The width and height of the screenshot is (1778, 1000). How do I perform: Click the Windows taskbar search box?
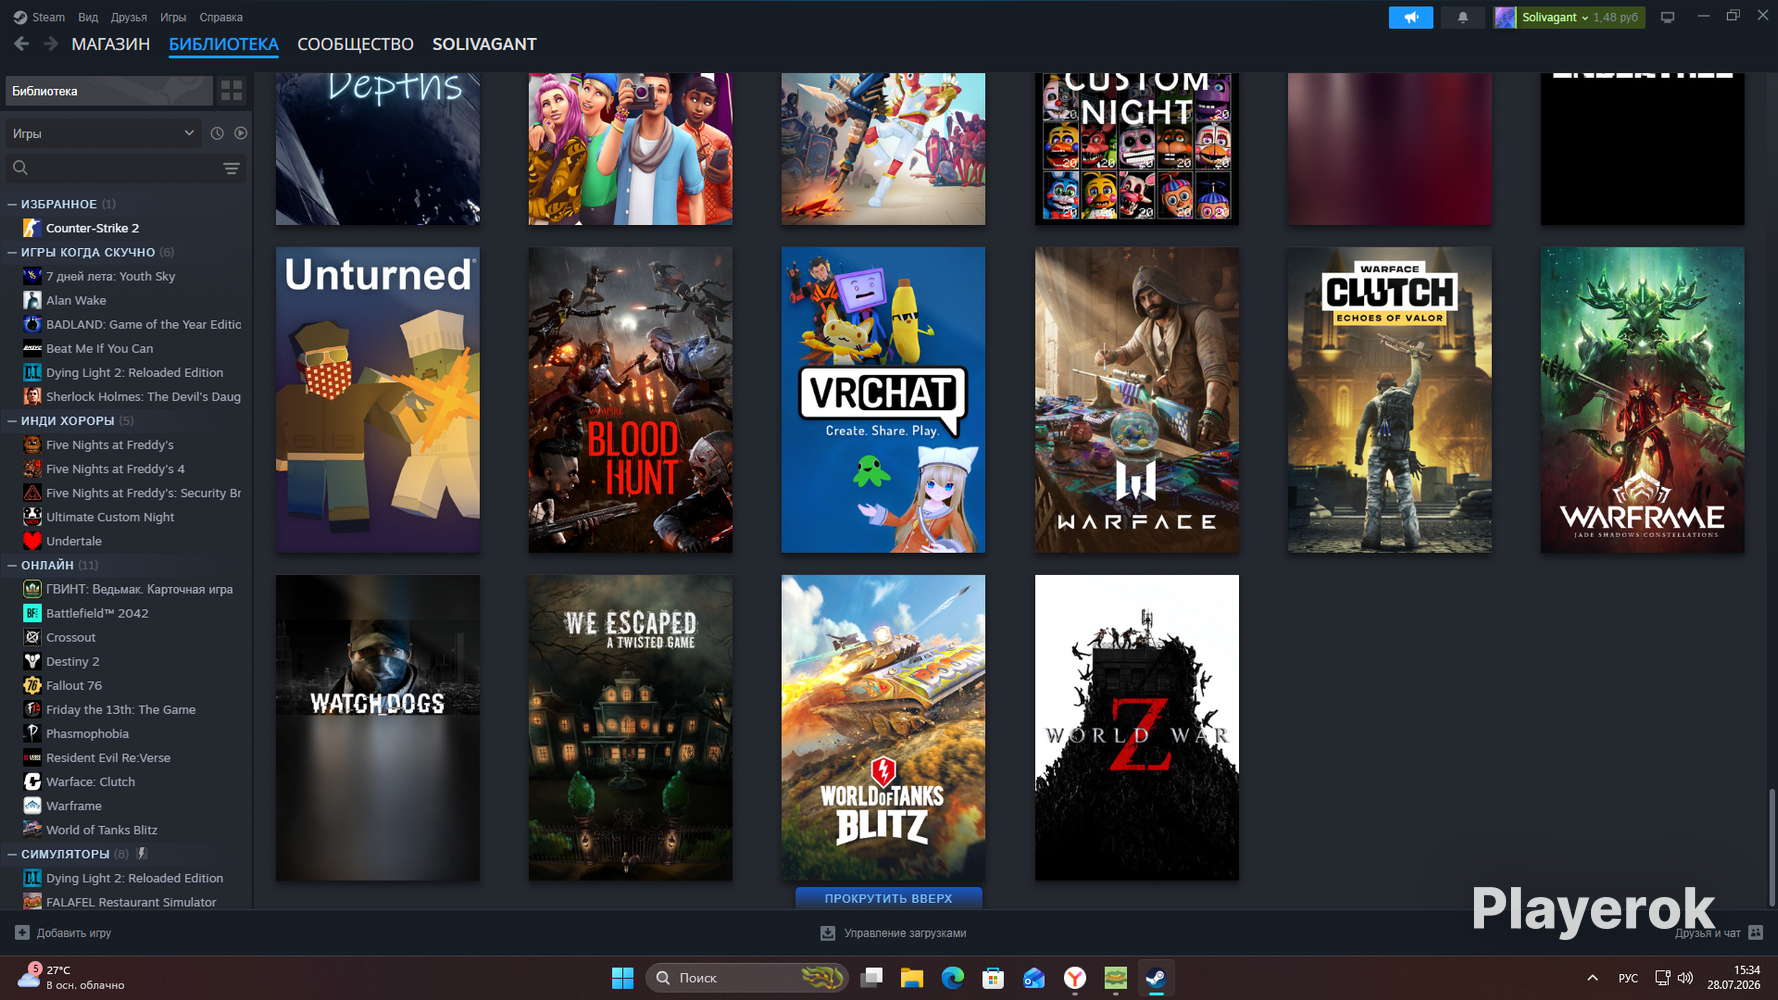[748, 978]
